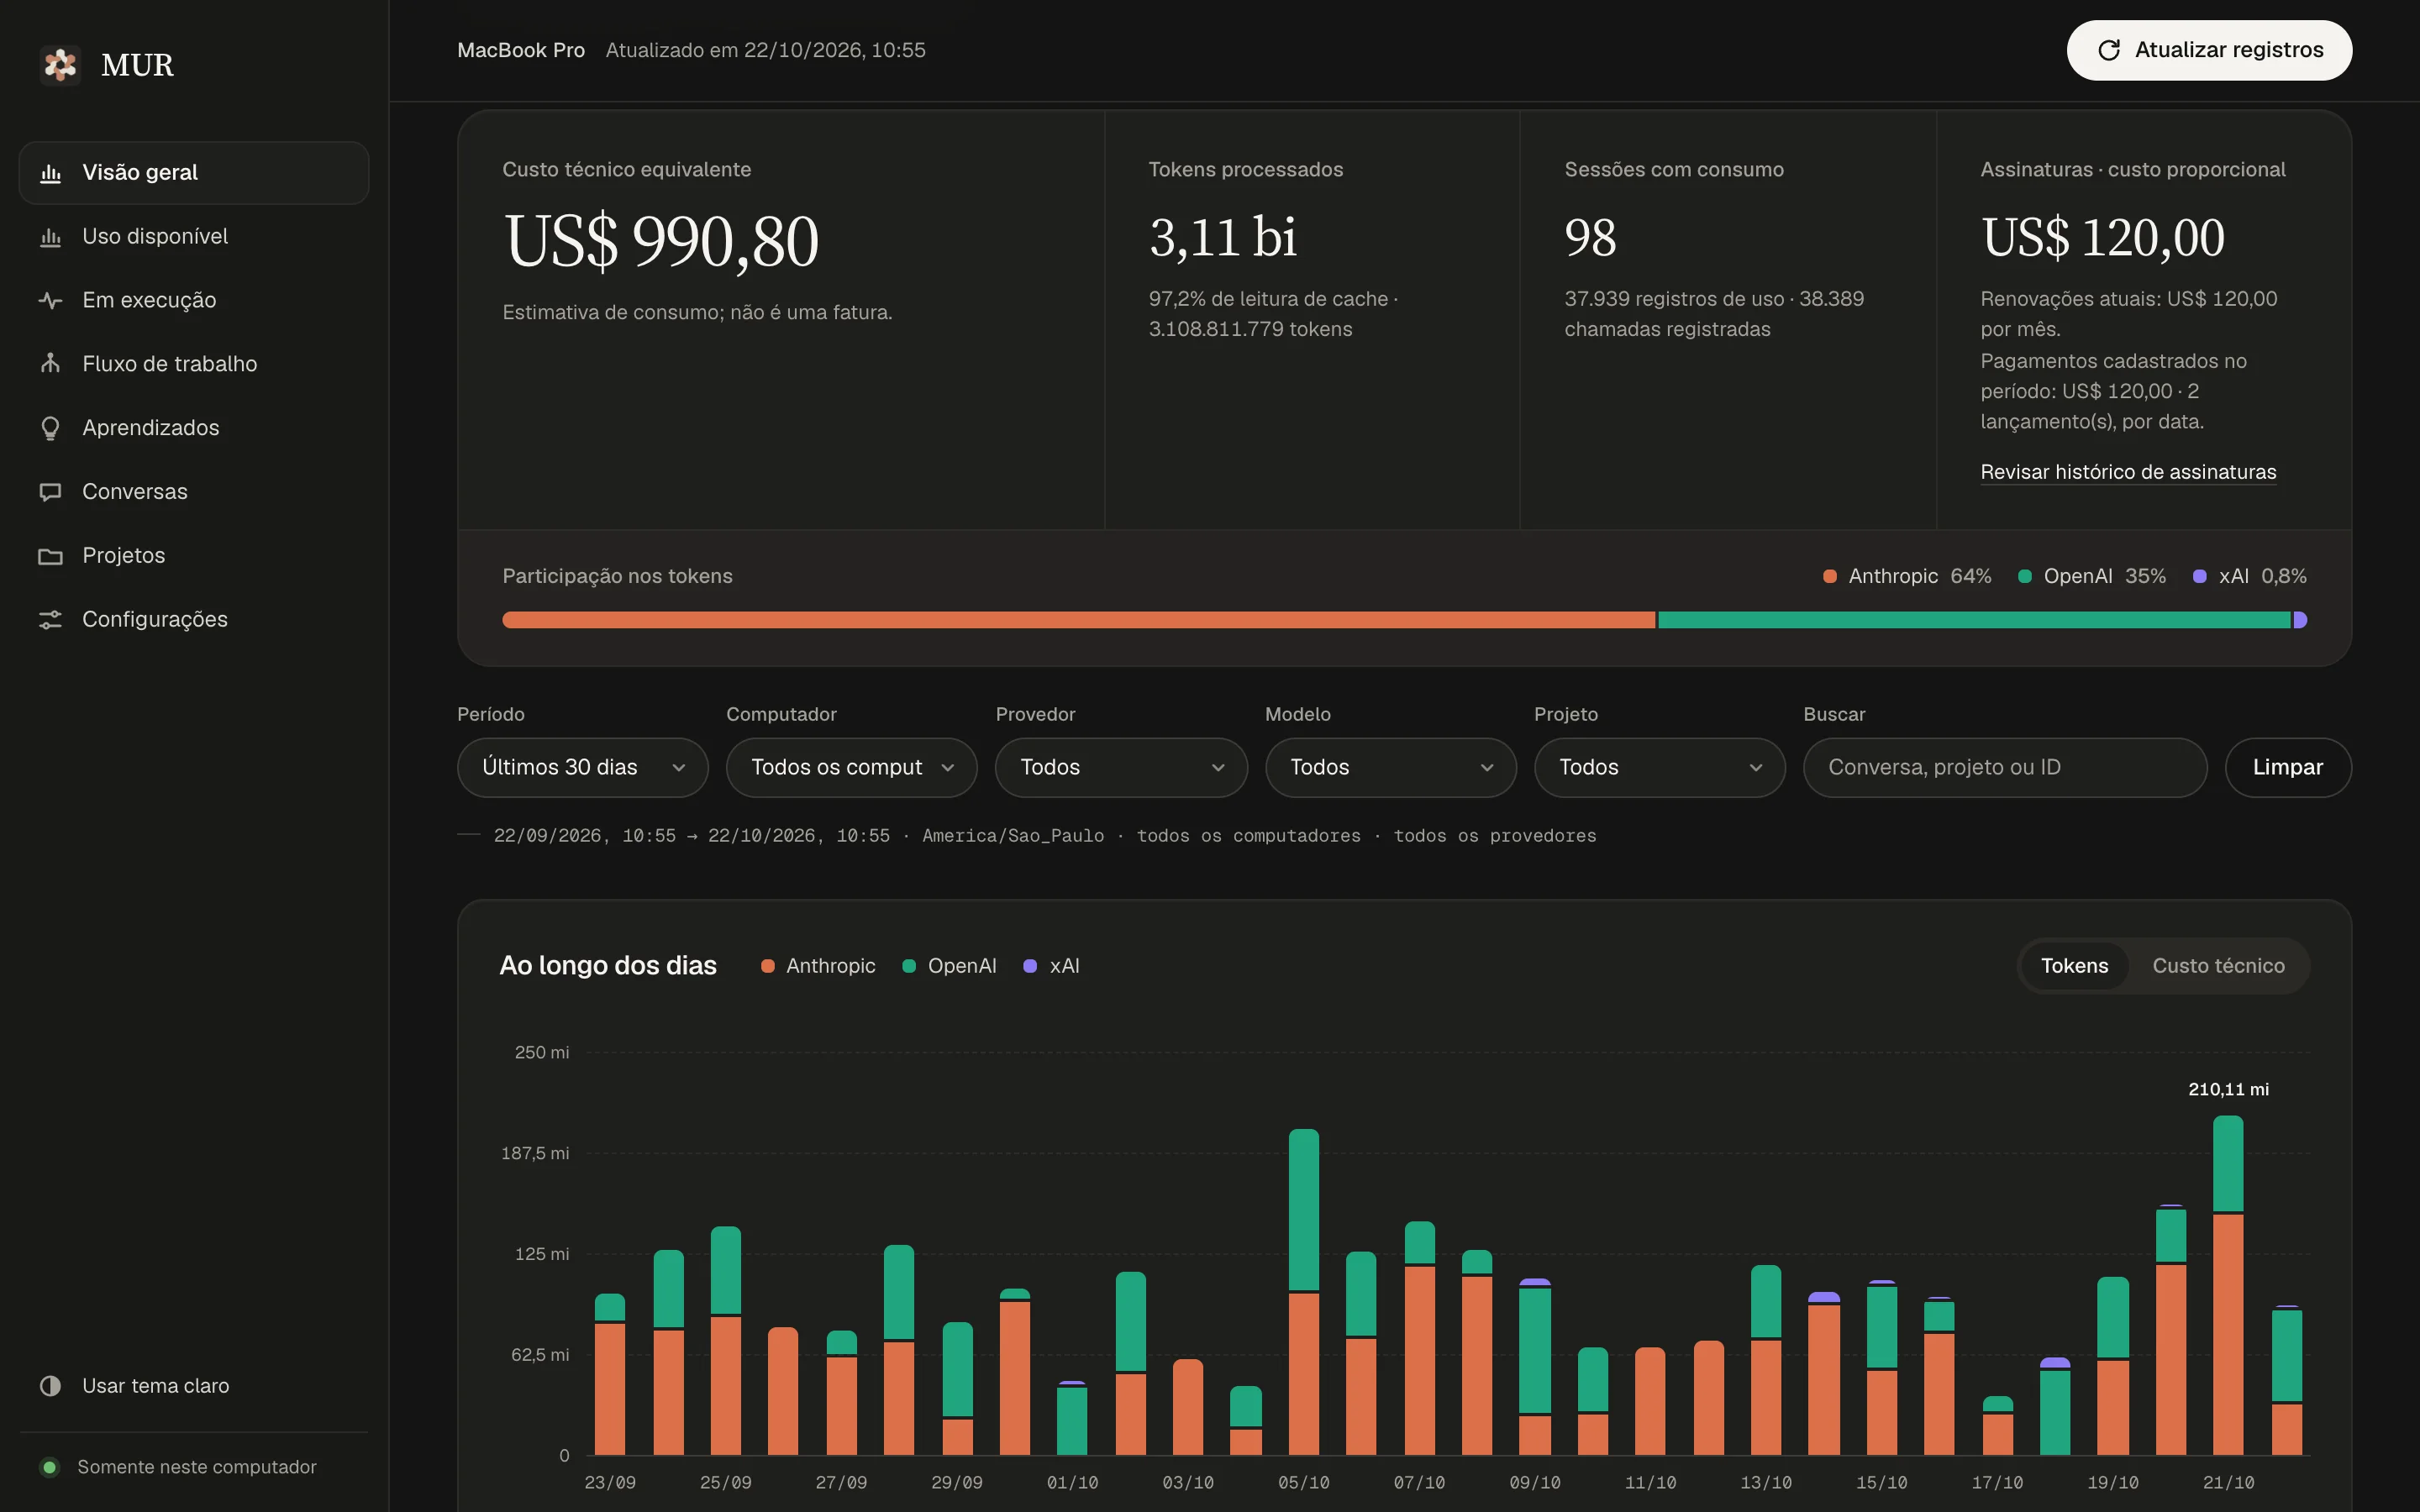This screenshot has height=1512, width=2420.
Task: Open the Computador dropdown
Action: tap(851, 767)
